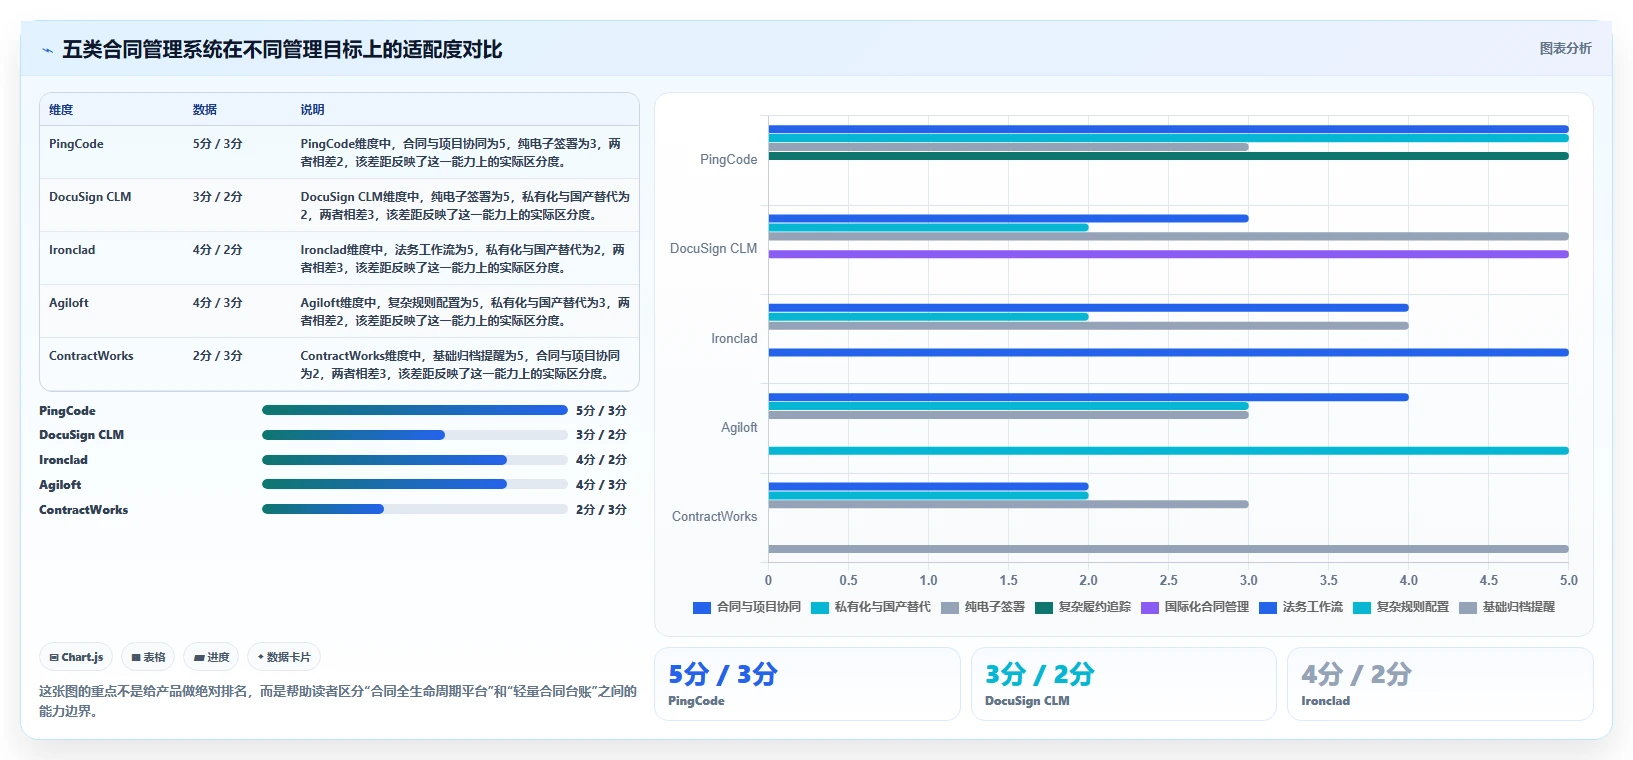Toggle the 复杂履约追踪 legend item
This screenshot has width=1633, height=760.
[1083, 607]
